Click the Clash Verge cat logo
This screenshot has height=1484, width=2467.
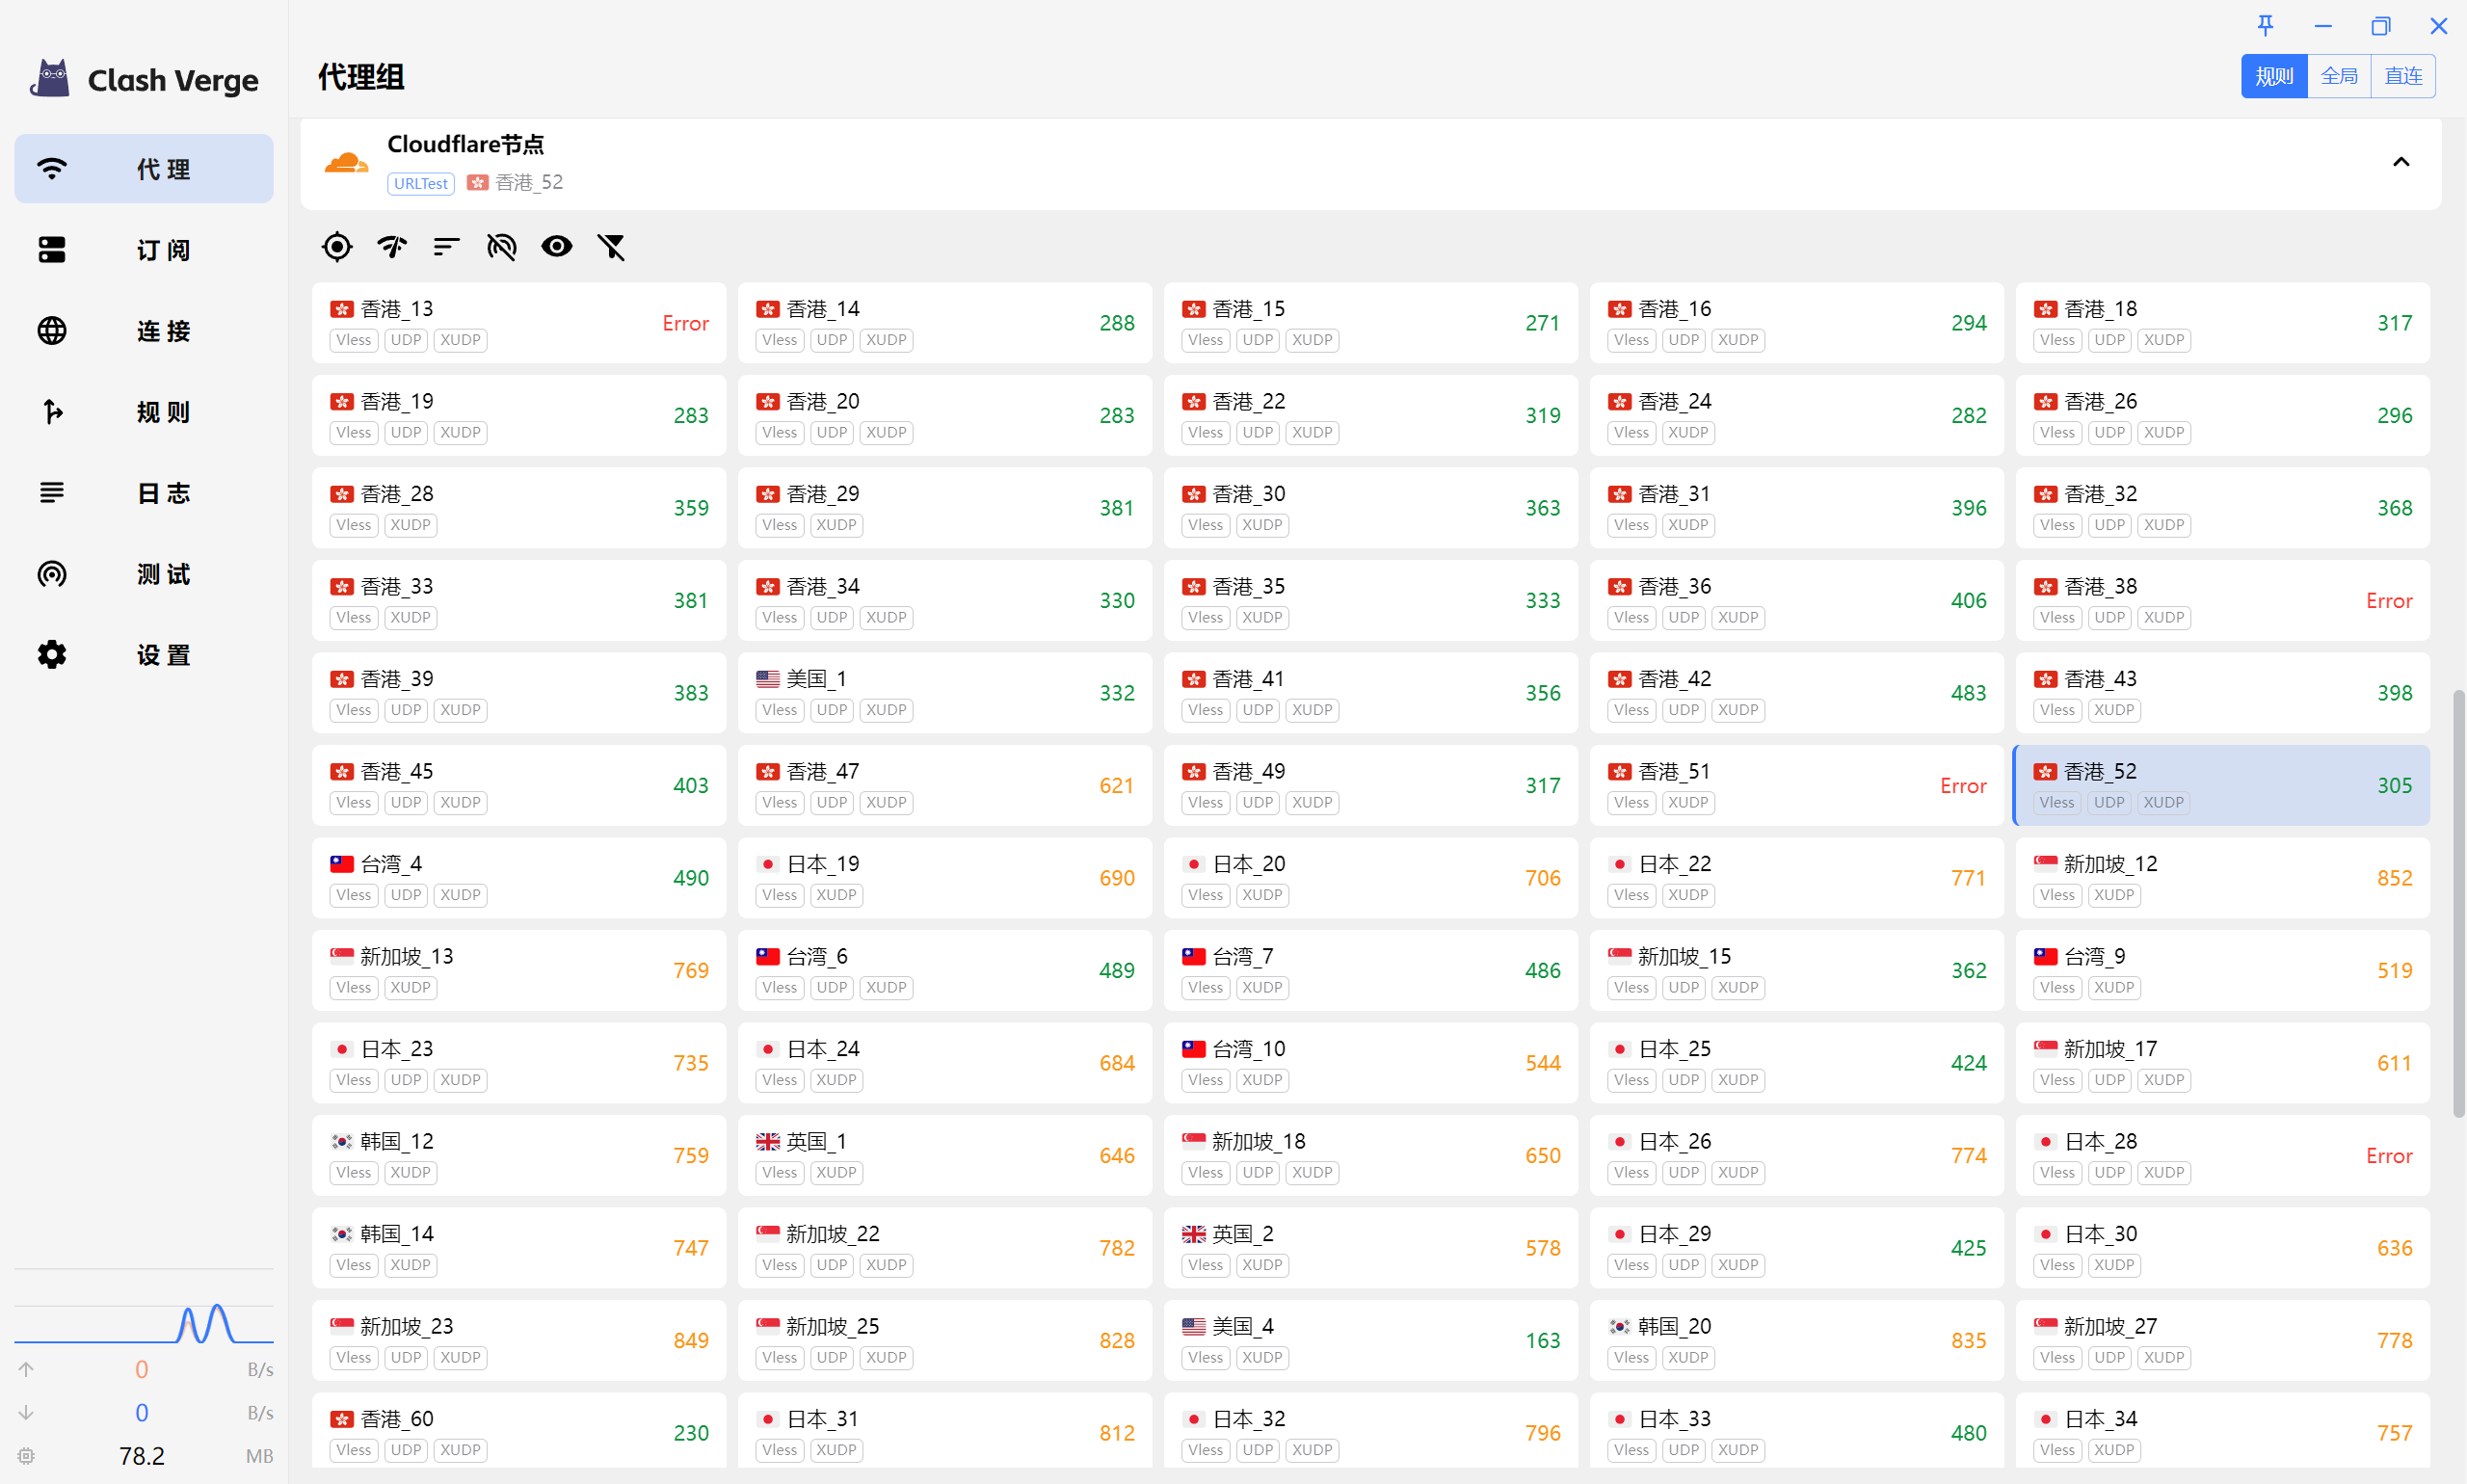coord(50,79)
